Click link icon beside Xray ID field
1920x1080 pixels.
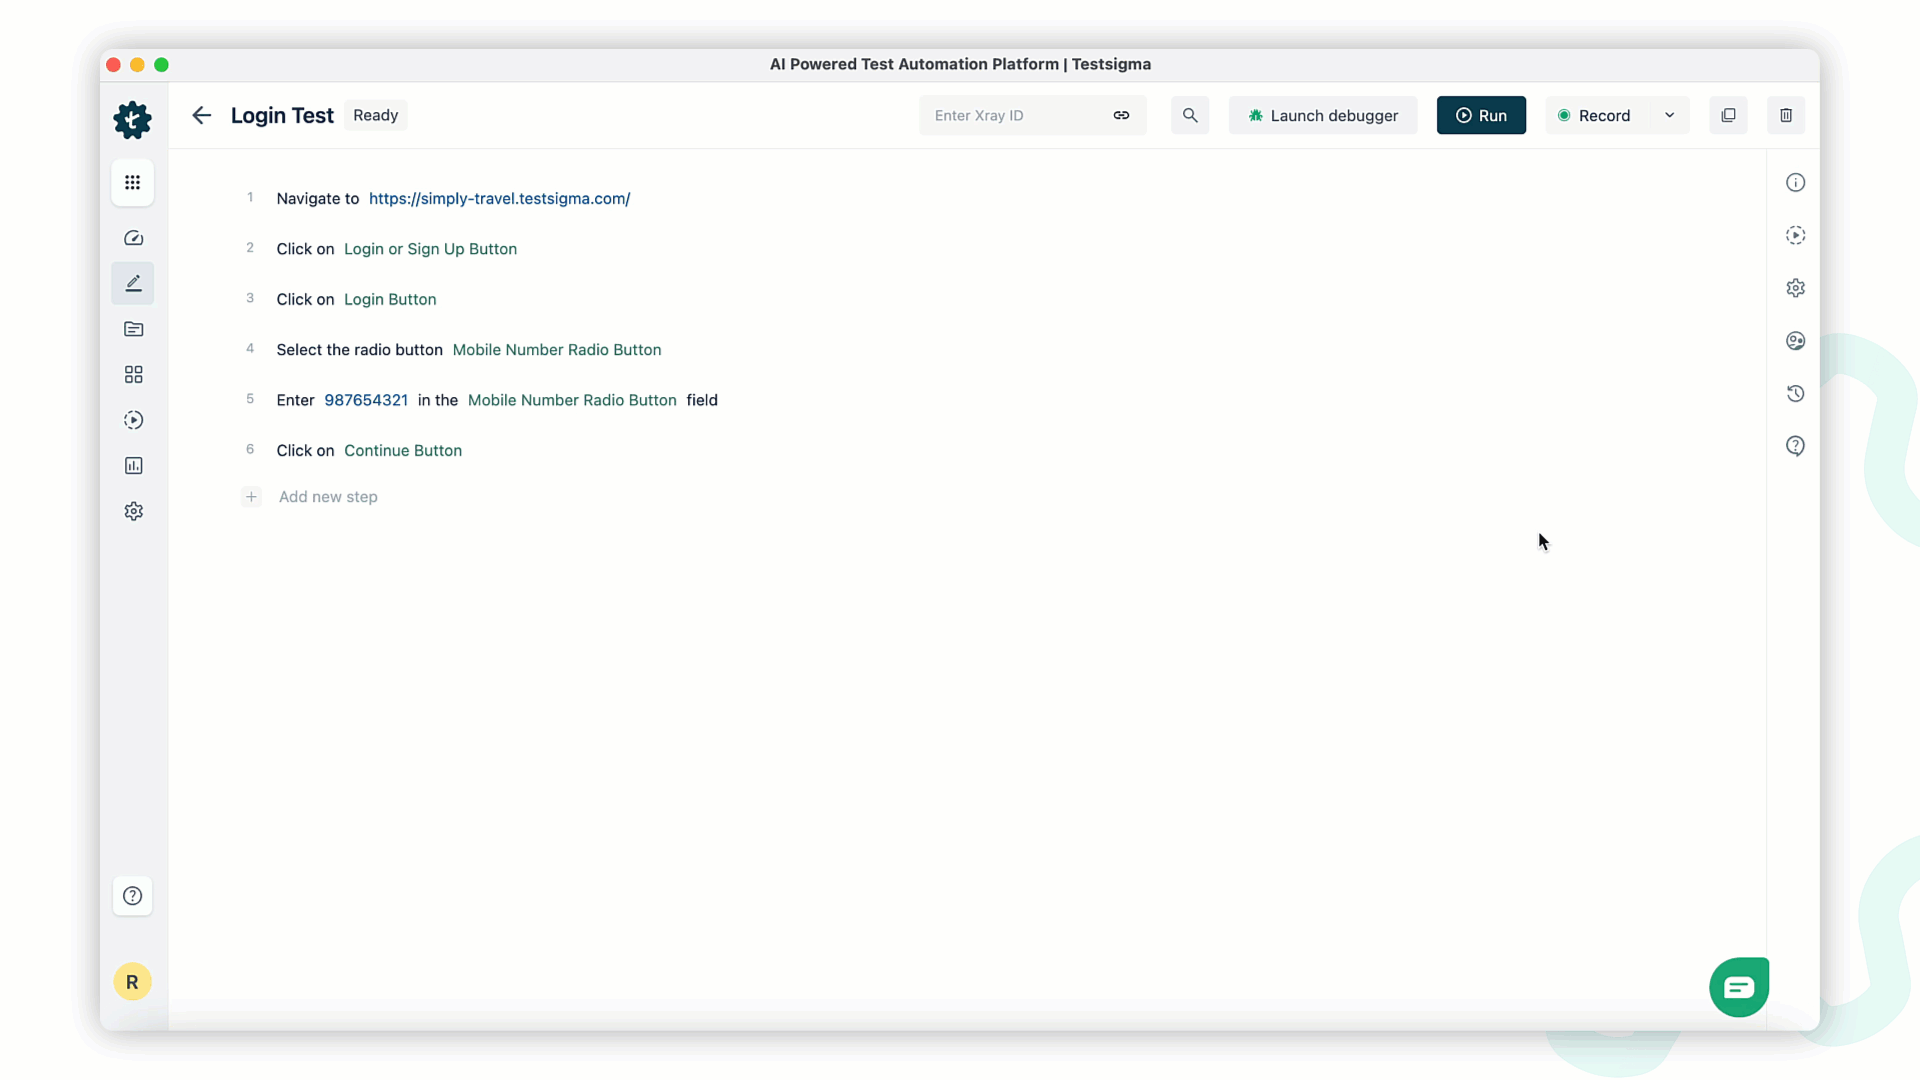[x=1121, y=115]
